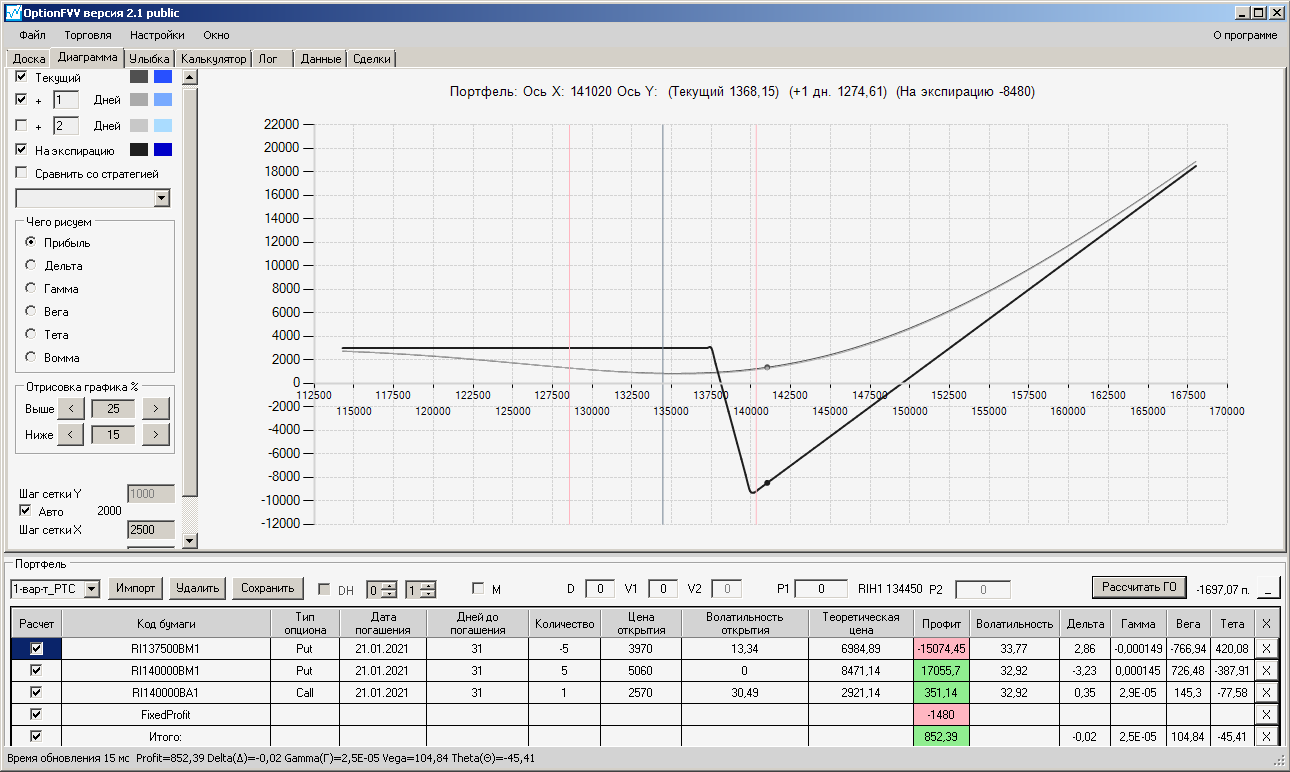Select the Вега radio button

pyautogui.click(x=31, y=312)
